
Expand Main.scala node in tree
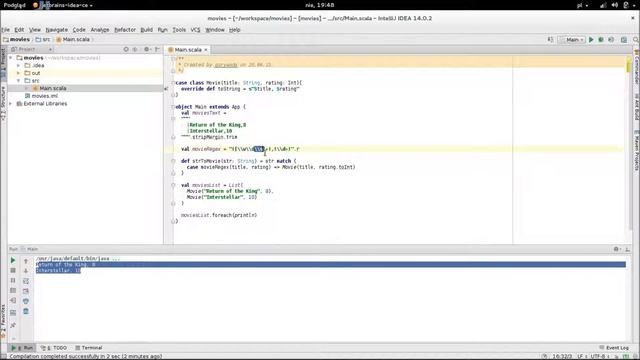click(27, 88)
